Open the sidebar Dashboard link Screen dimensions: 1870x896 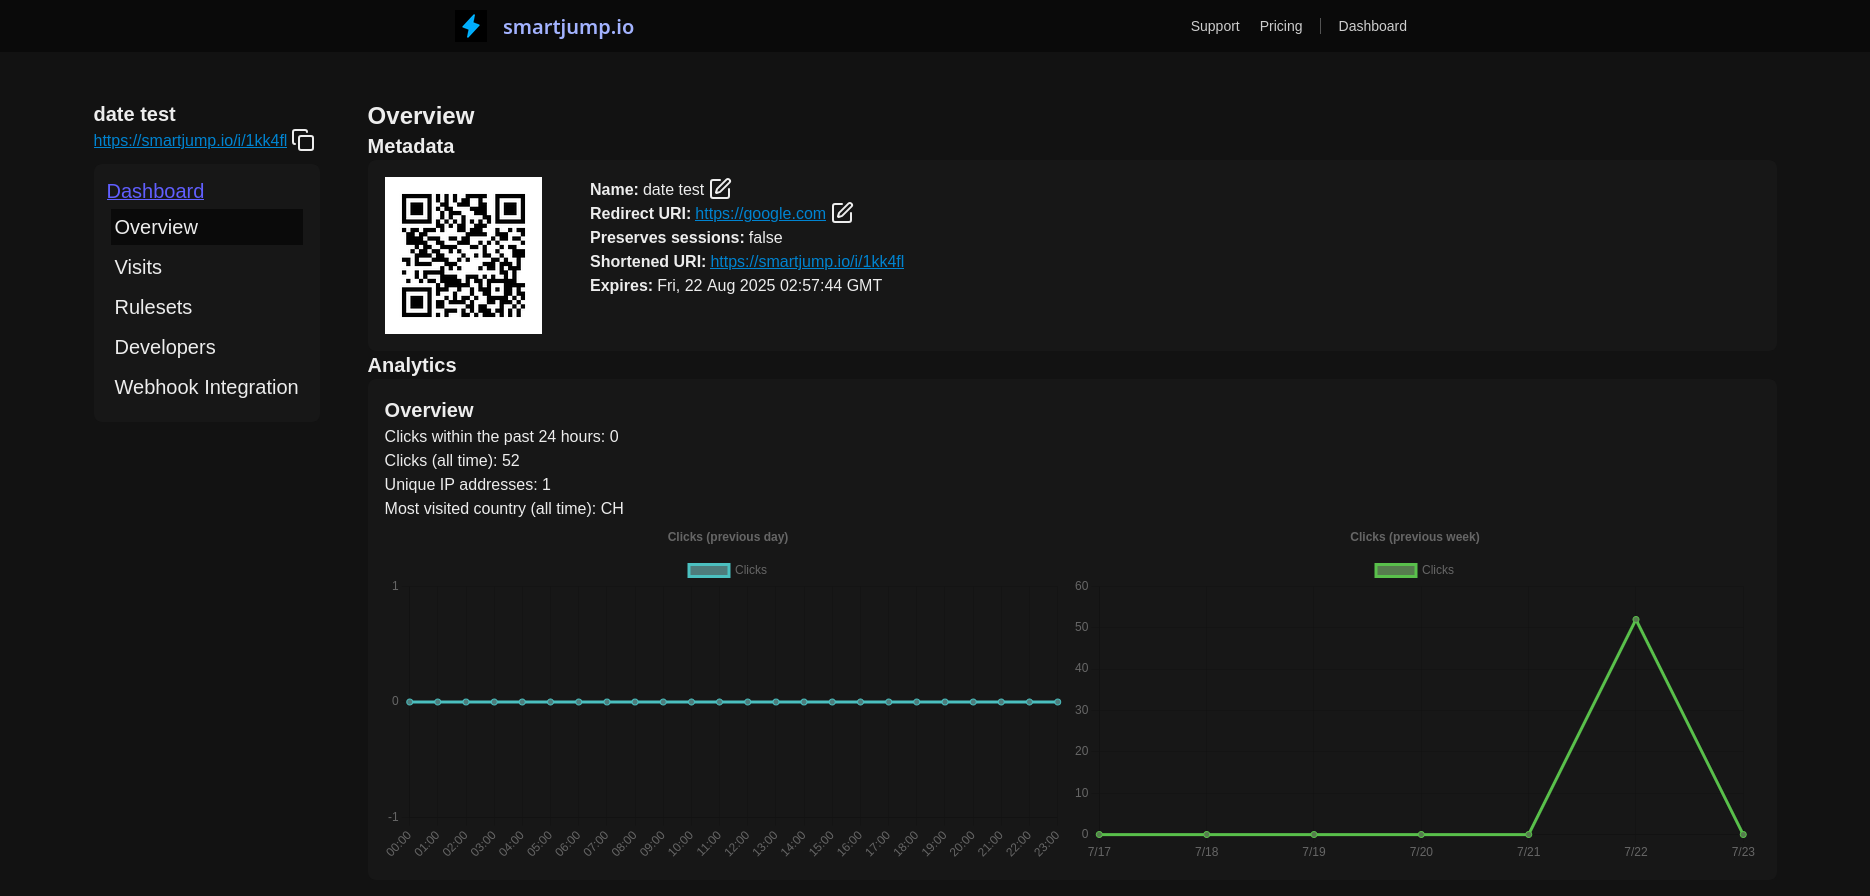pos(155,191)
